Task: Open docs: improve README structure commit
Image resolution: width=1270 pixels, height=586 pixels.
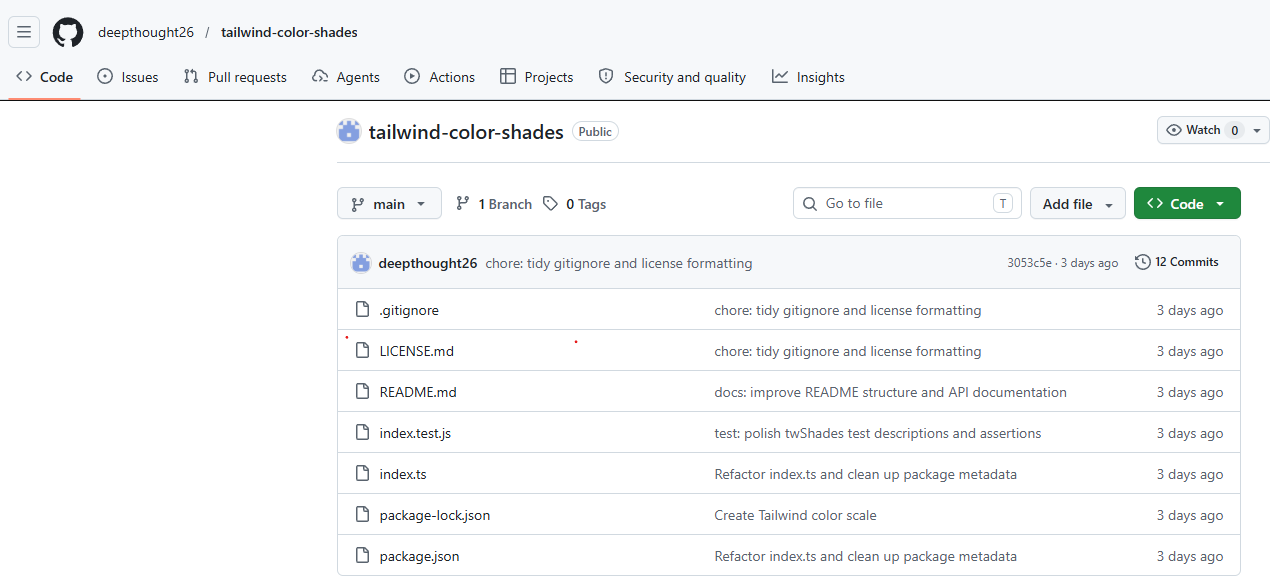Action: point(890,392)
